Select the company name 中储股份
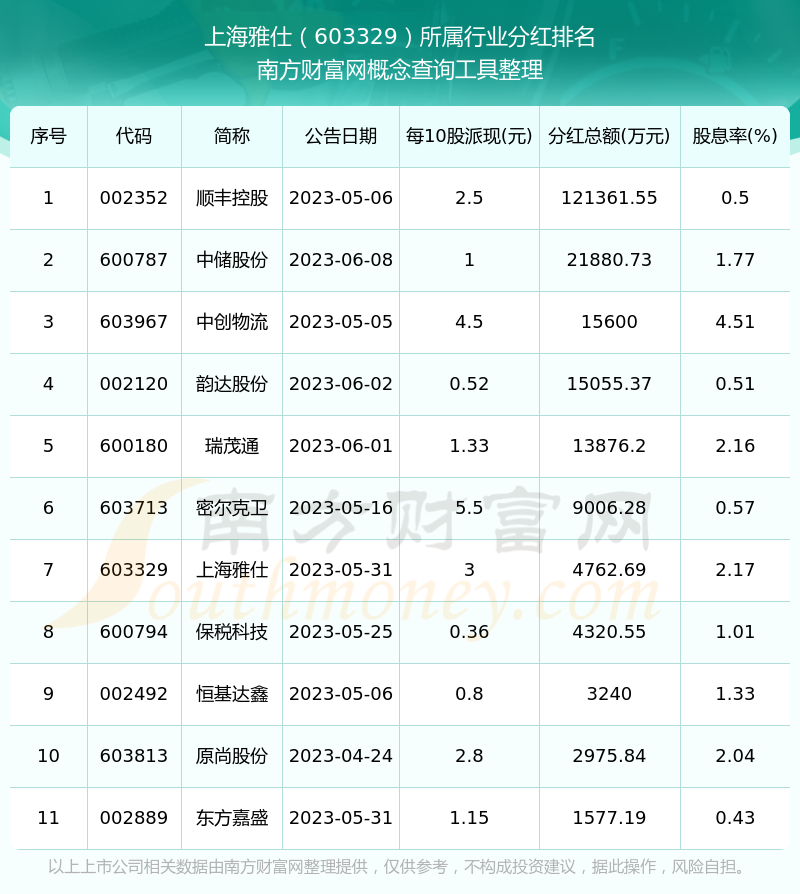800x894 pixels. [x=232, y=260]
